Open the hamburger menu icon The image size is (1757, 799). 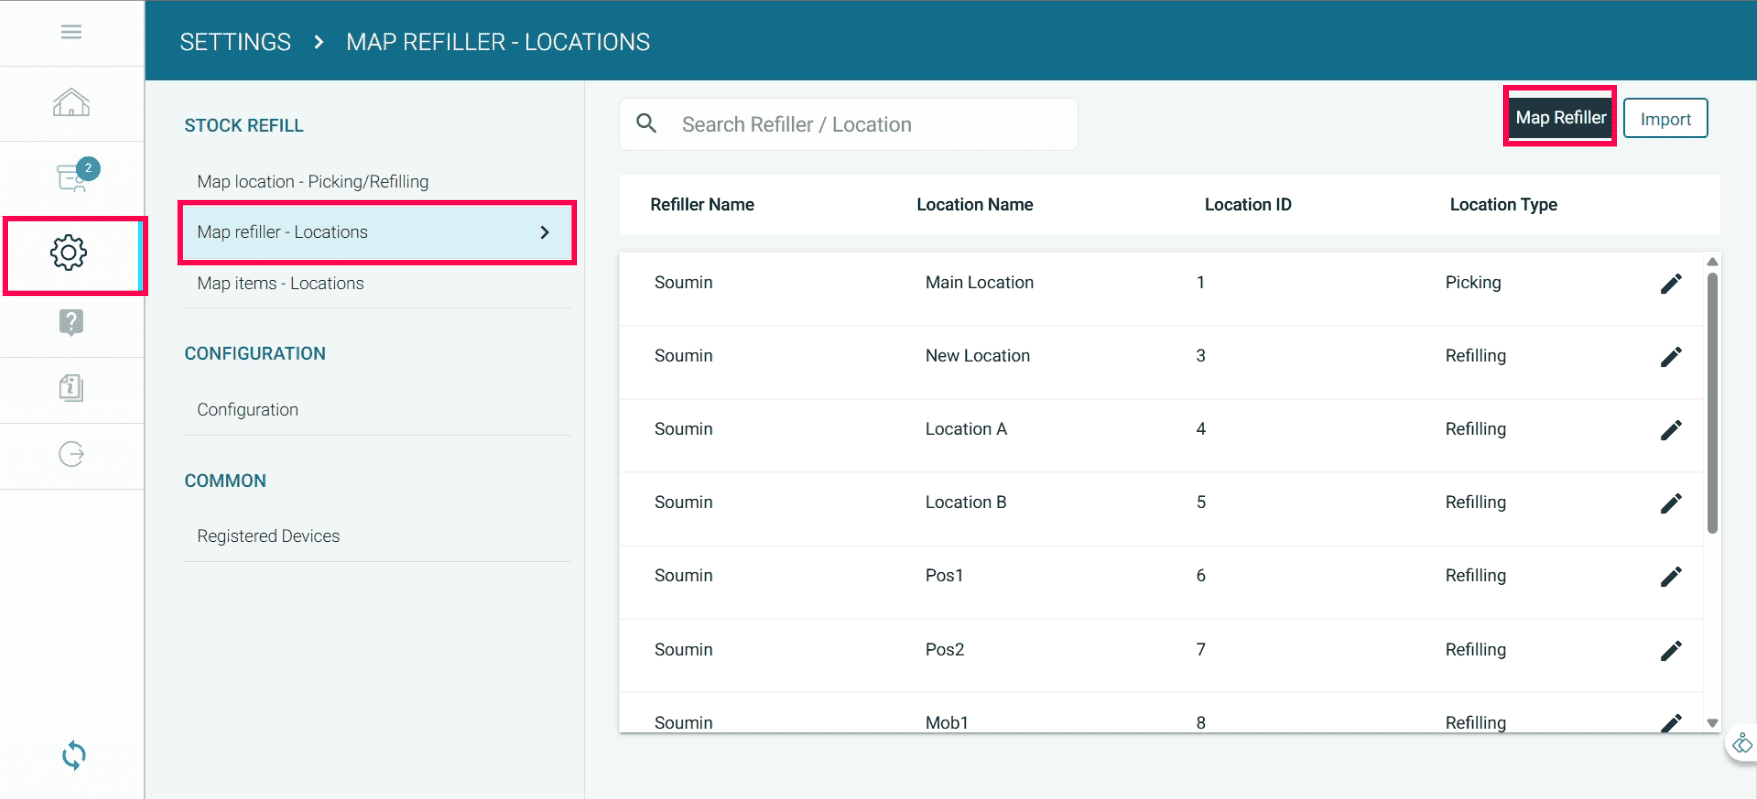click(x=71, y=32)
